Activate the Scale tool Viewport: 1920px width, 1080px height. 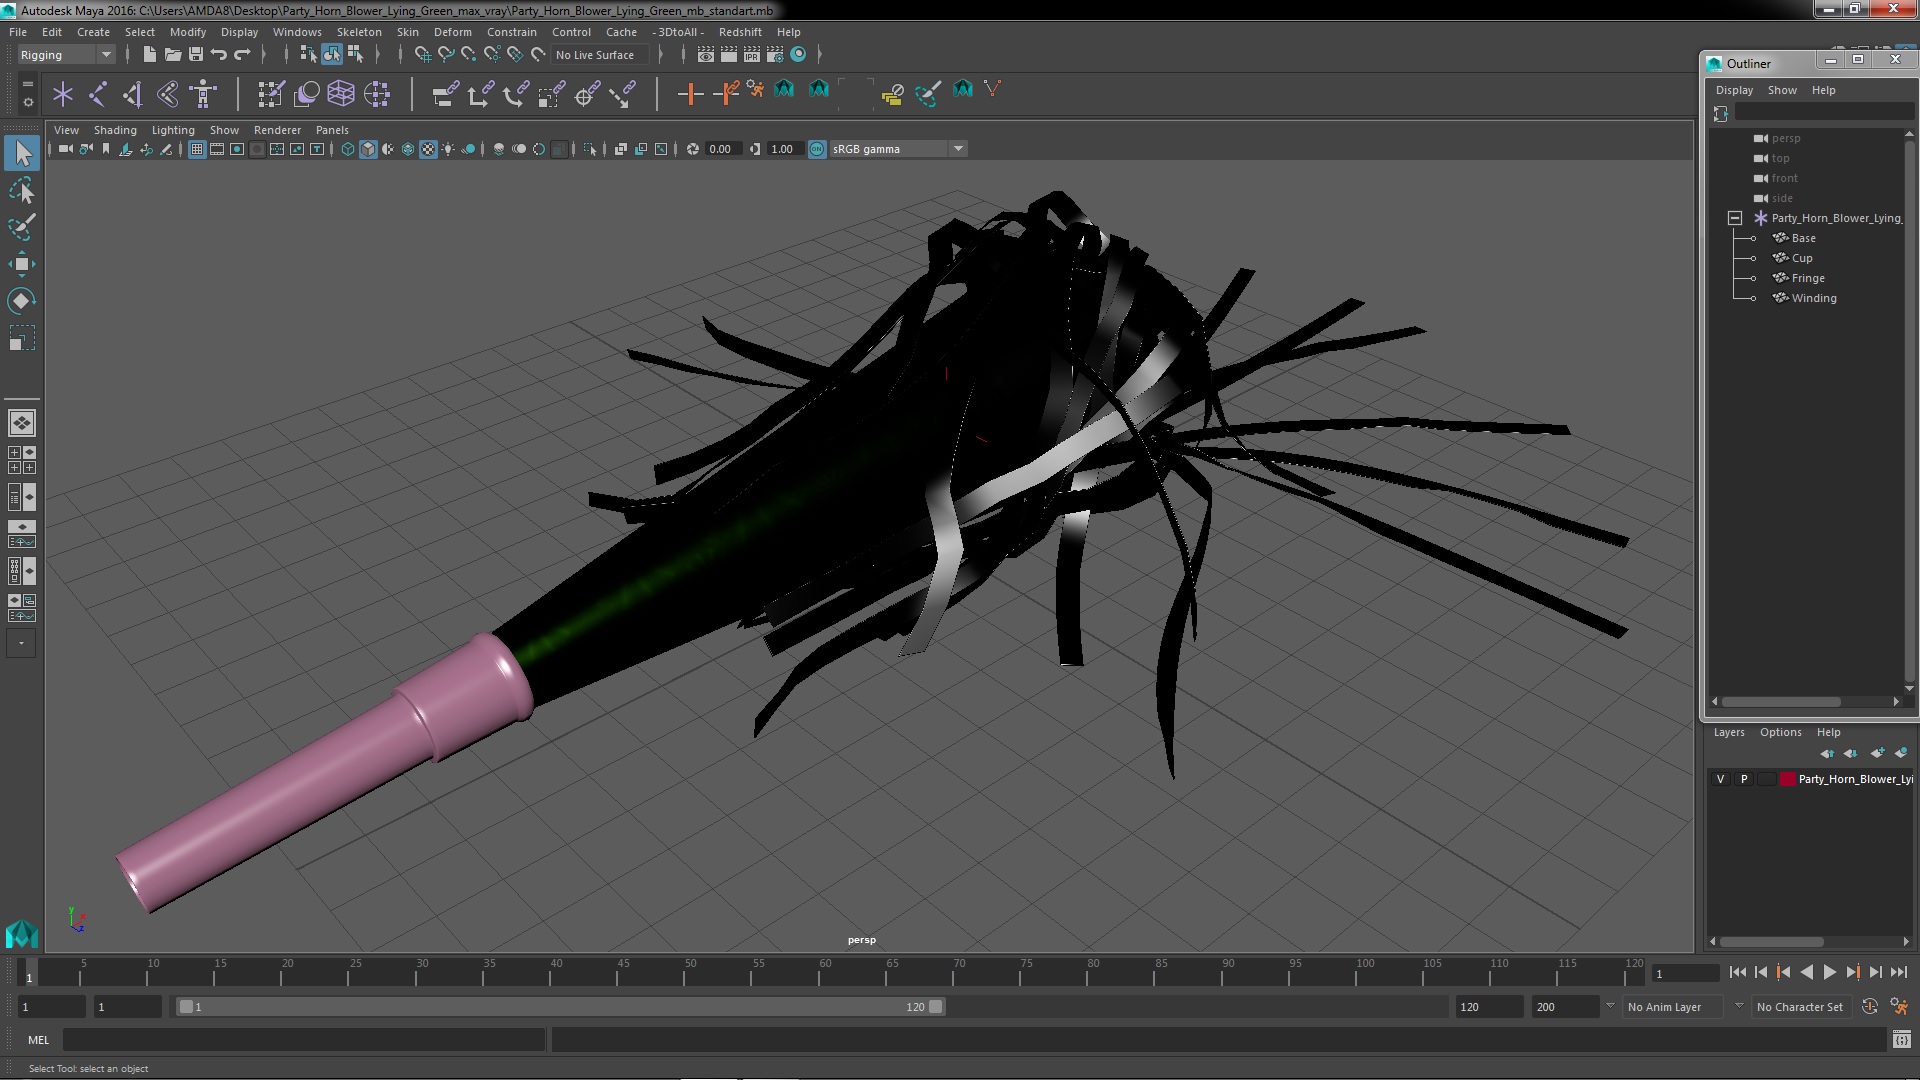(x=22, y=338)
